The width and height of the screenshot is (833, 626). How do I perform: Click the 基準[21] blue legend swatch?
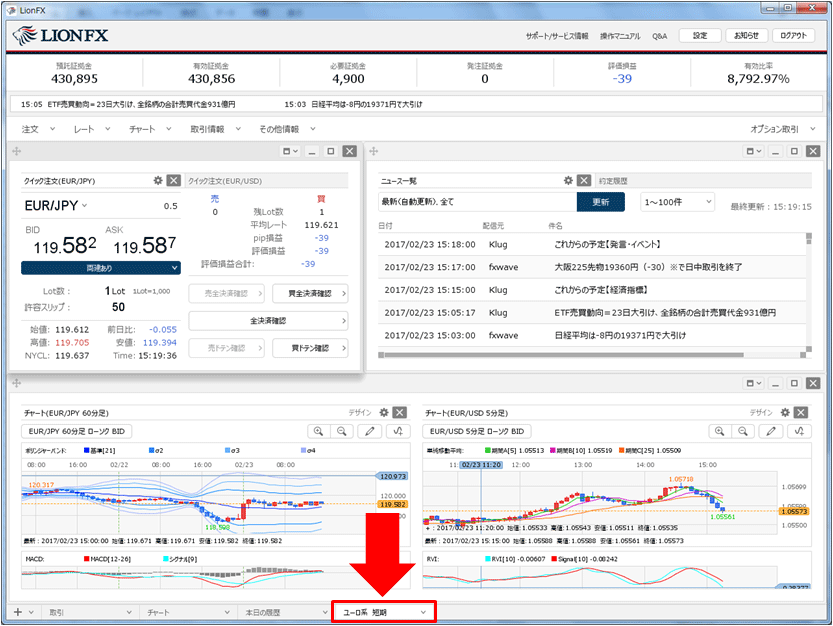86,450
